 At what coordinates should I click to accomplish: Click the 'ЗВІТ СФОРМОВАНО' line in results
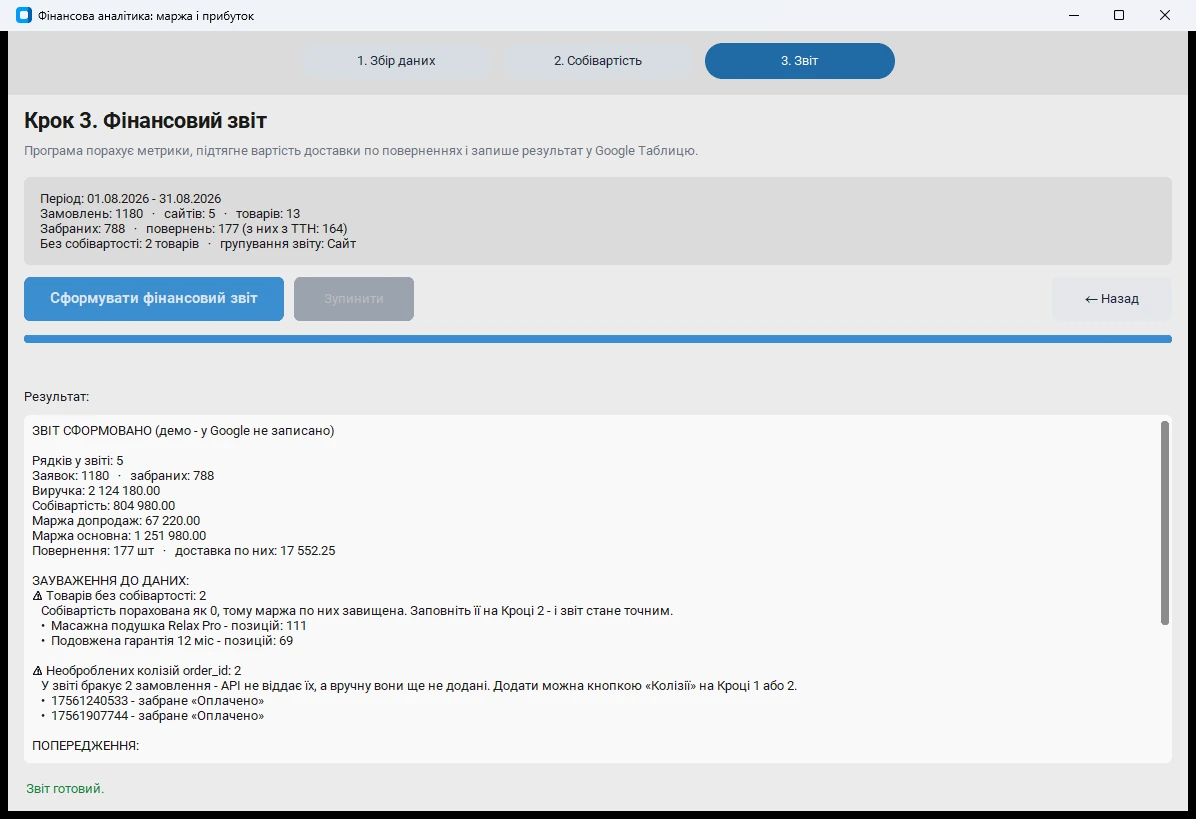(x=183, y=431)
